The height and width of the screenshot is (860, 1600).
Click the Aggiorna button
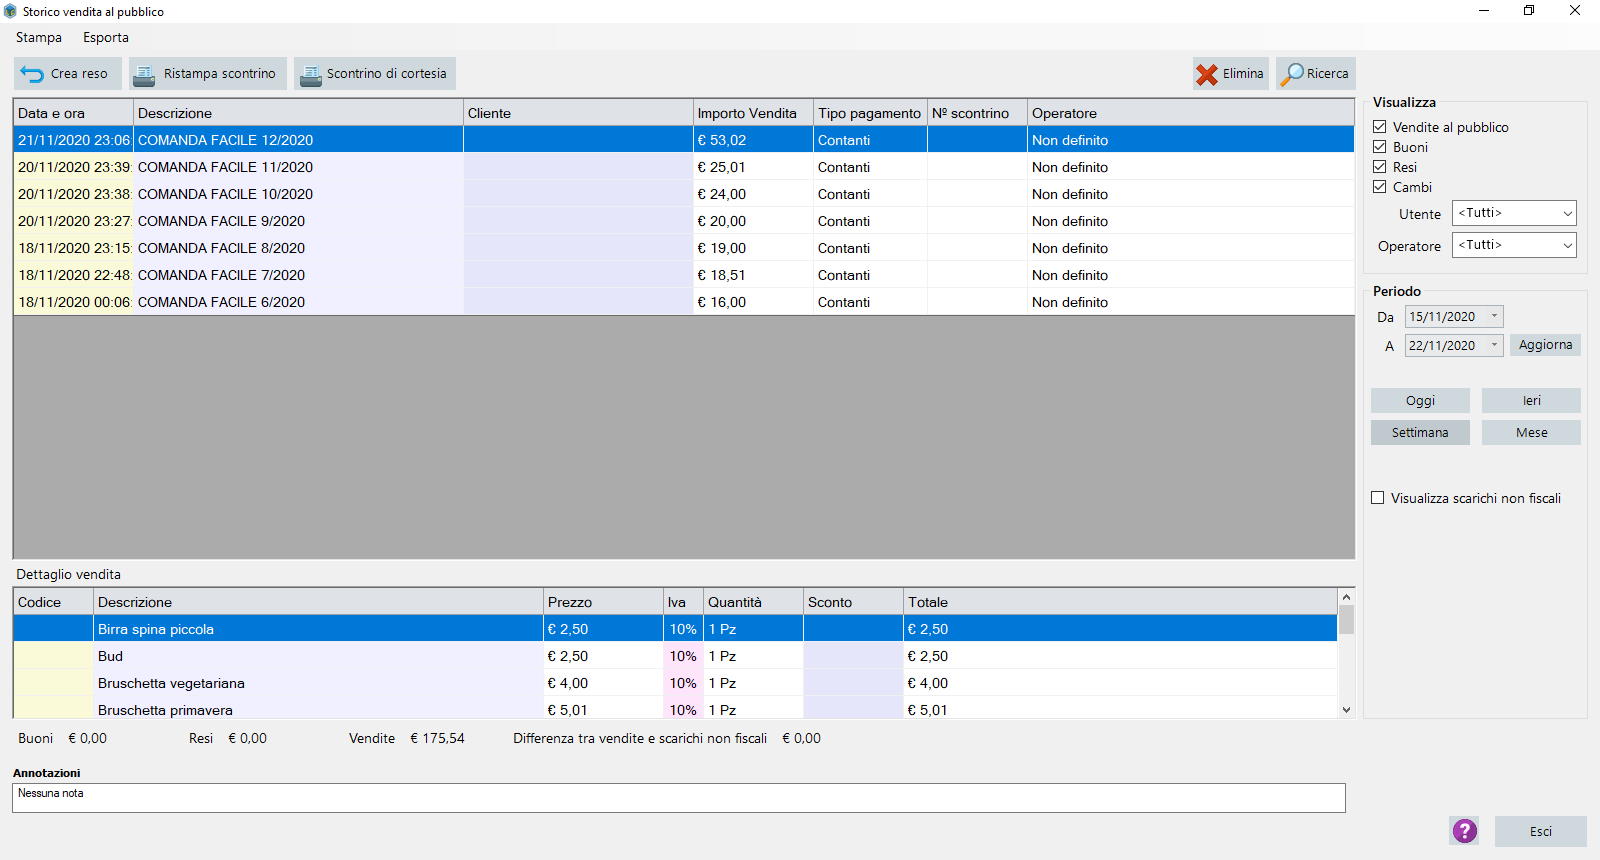[1545, 345]
